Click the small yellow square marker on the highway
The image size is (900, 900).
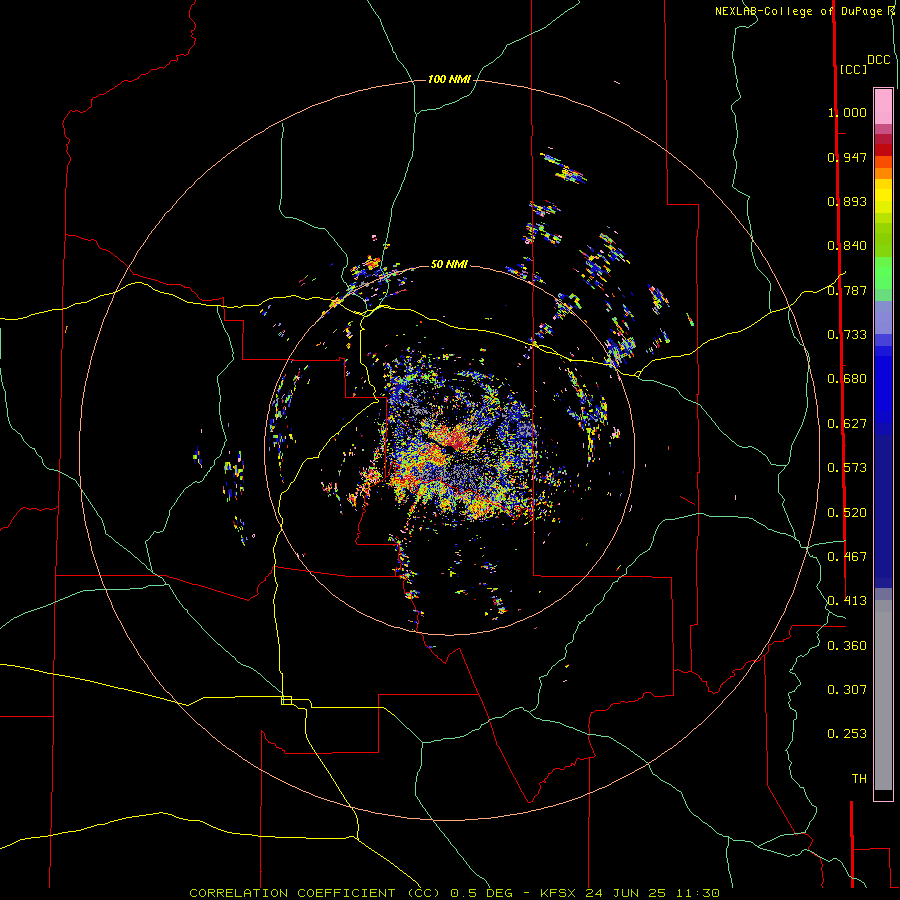286,700
